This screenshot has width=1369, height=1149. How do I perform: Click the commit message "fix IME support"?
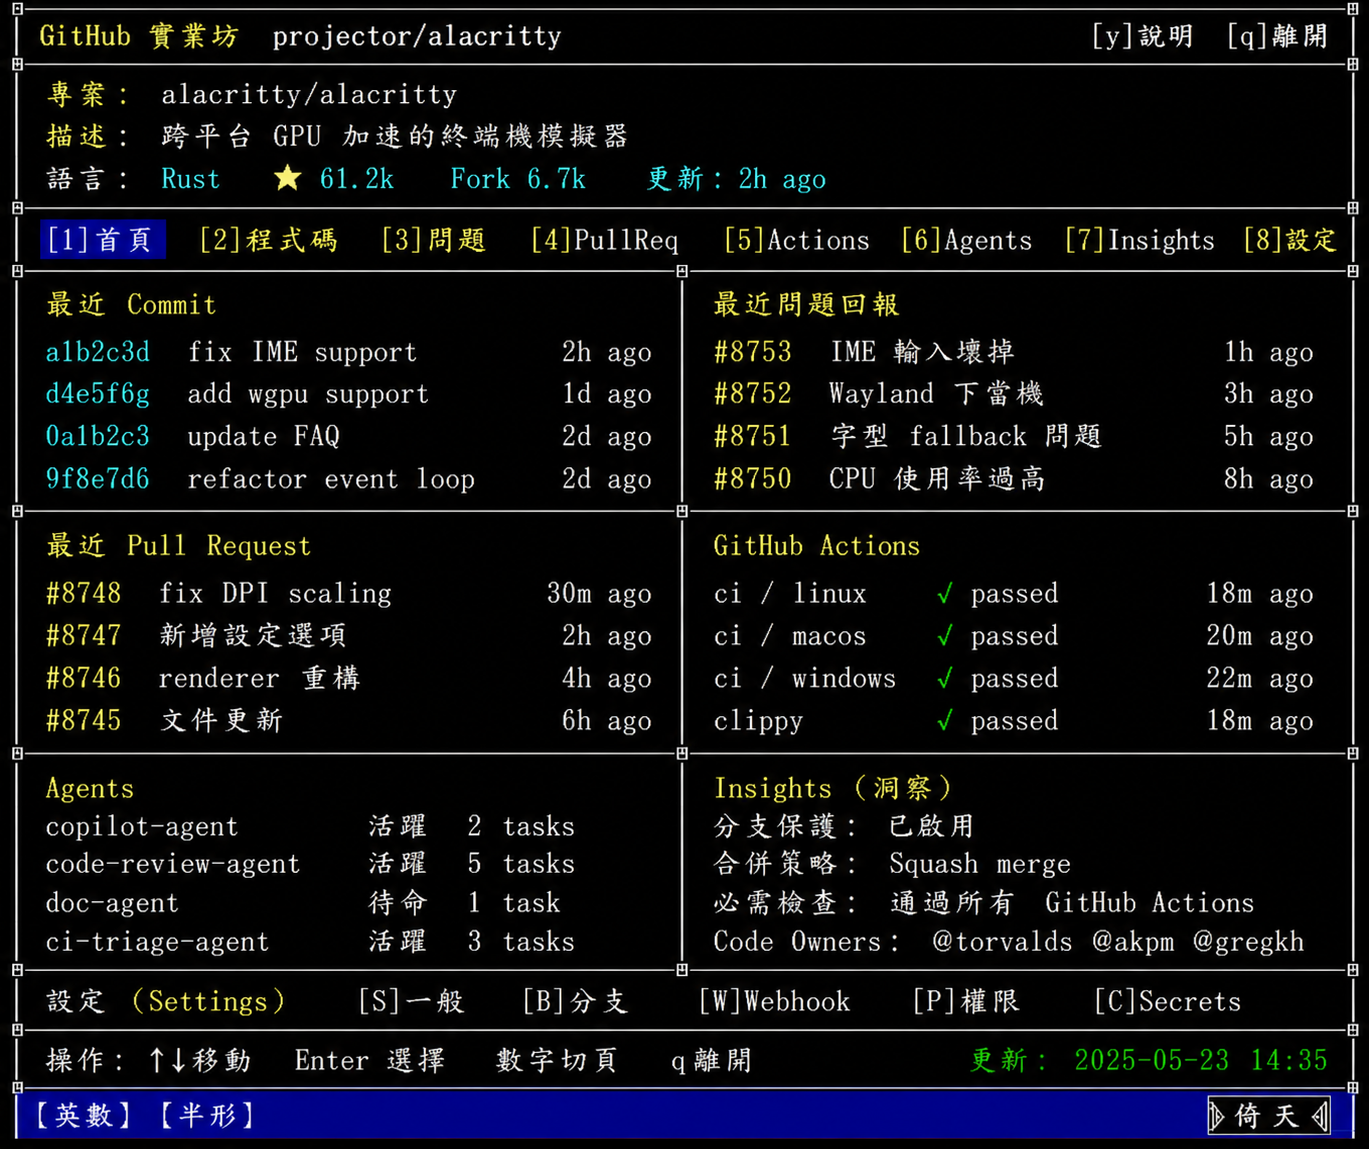point(302,352)
